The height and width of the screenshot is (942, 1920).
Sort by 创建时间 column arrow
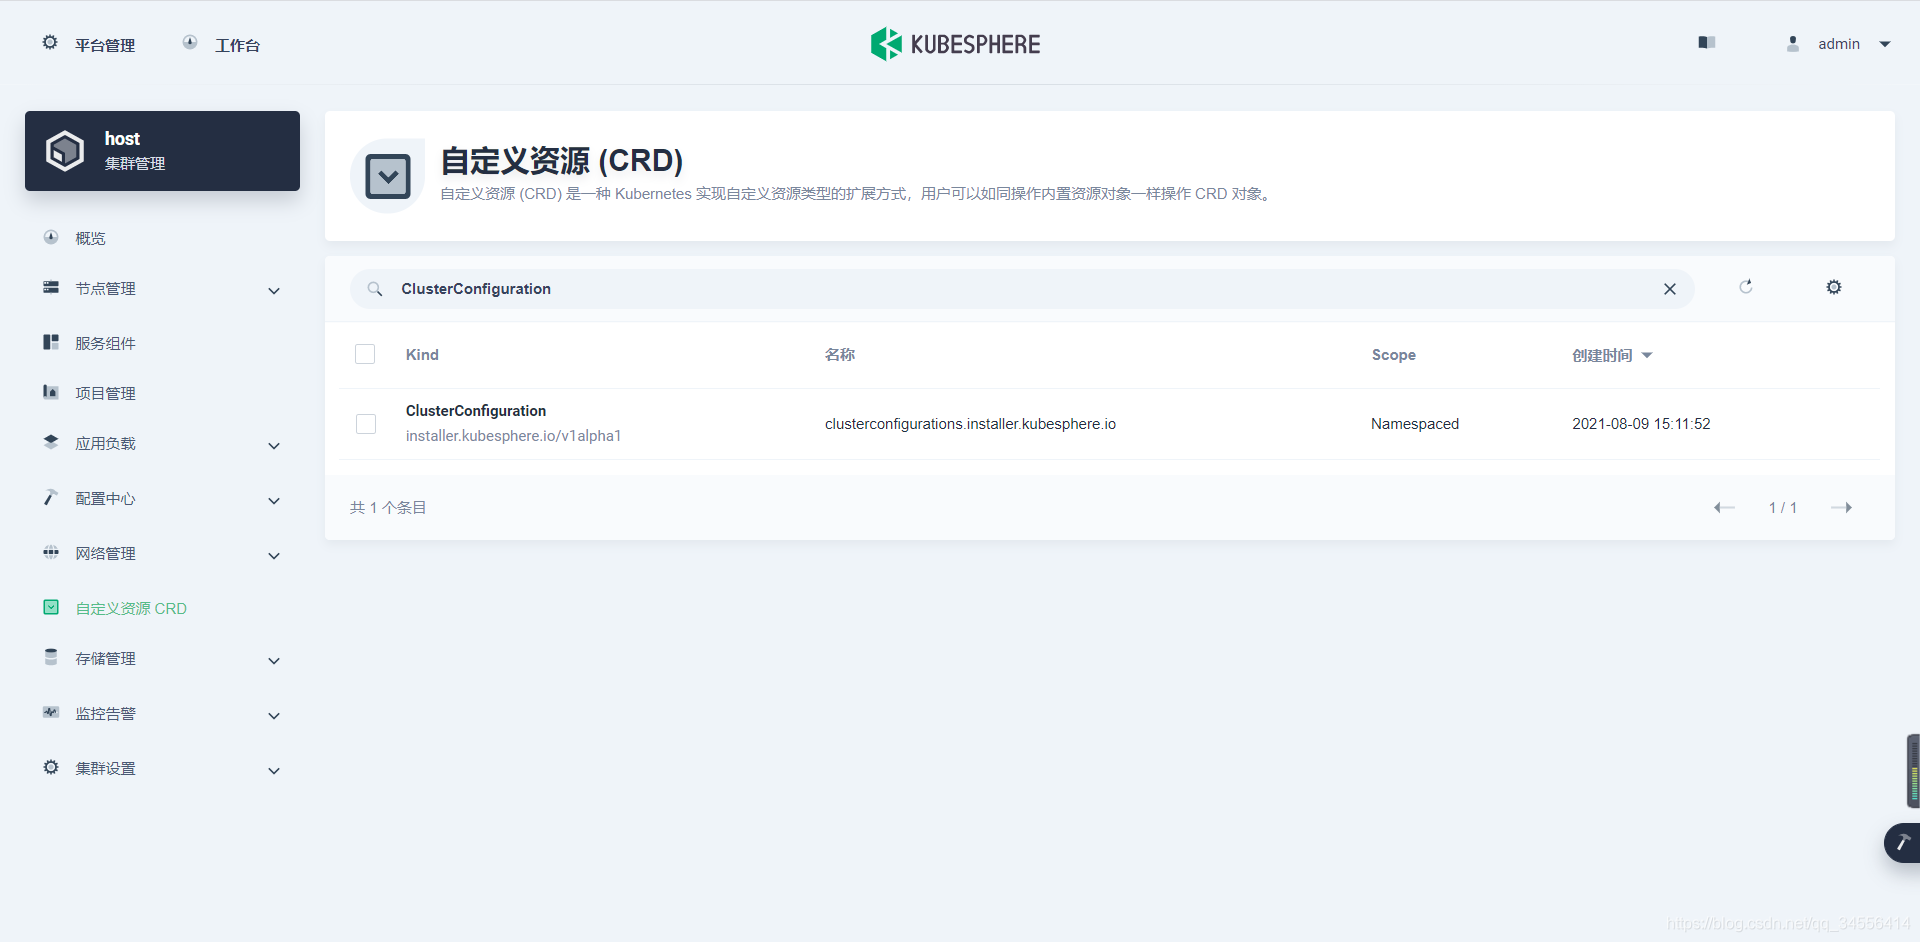1647,355
